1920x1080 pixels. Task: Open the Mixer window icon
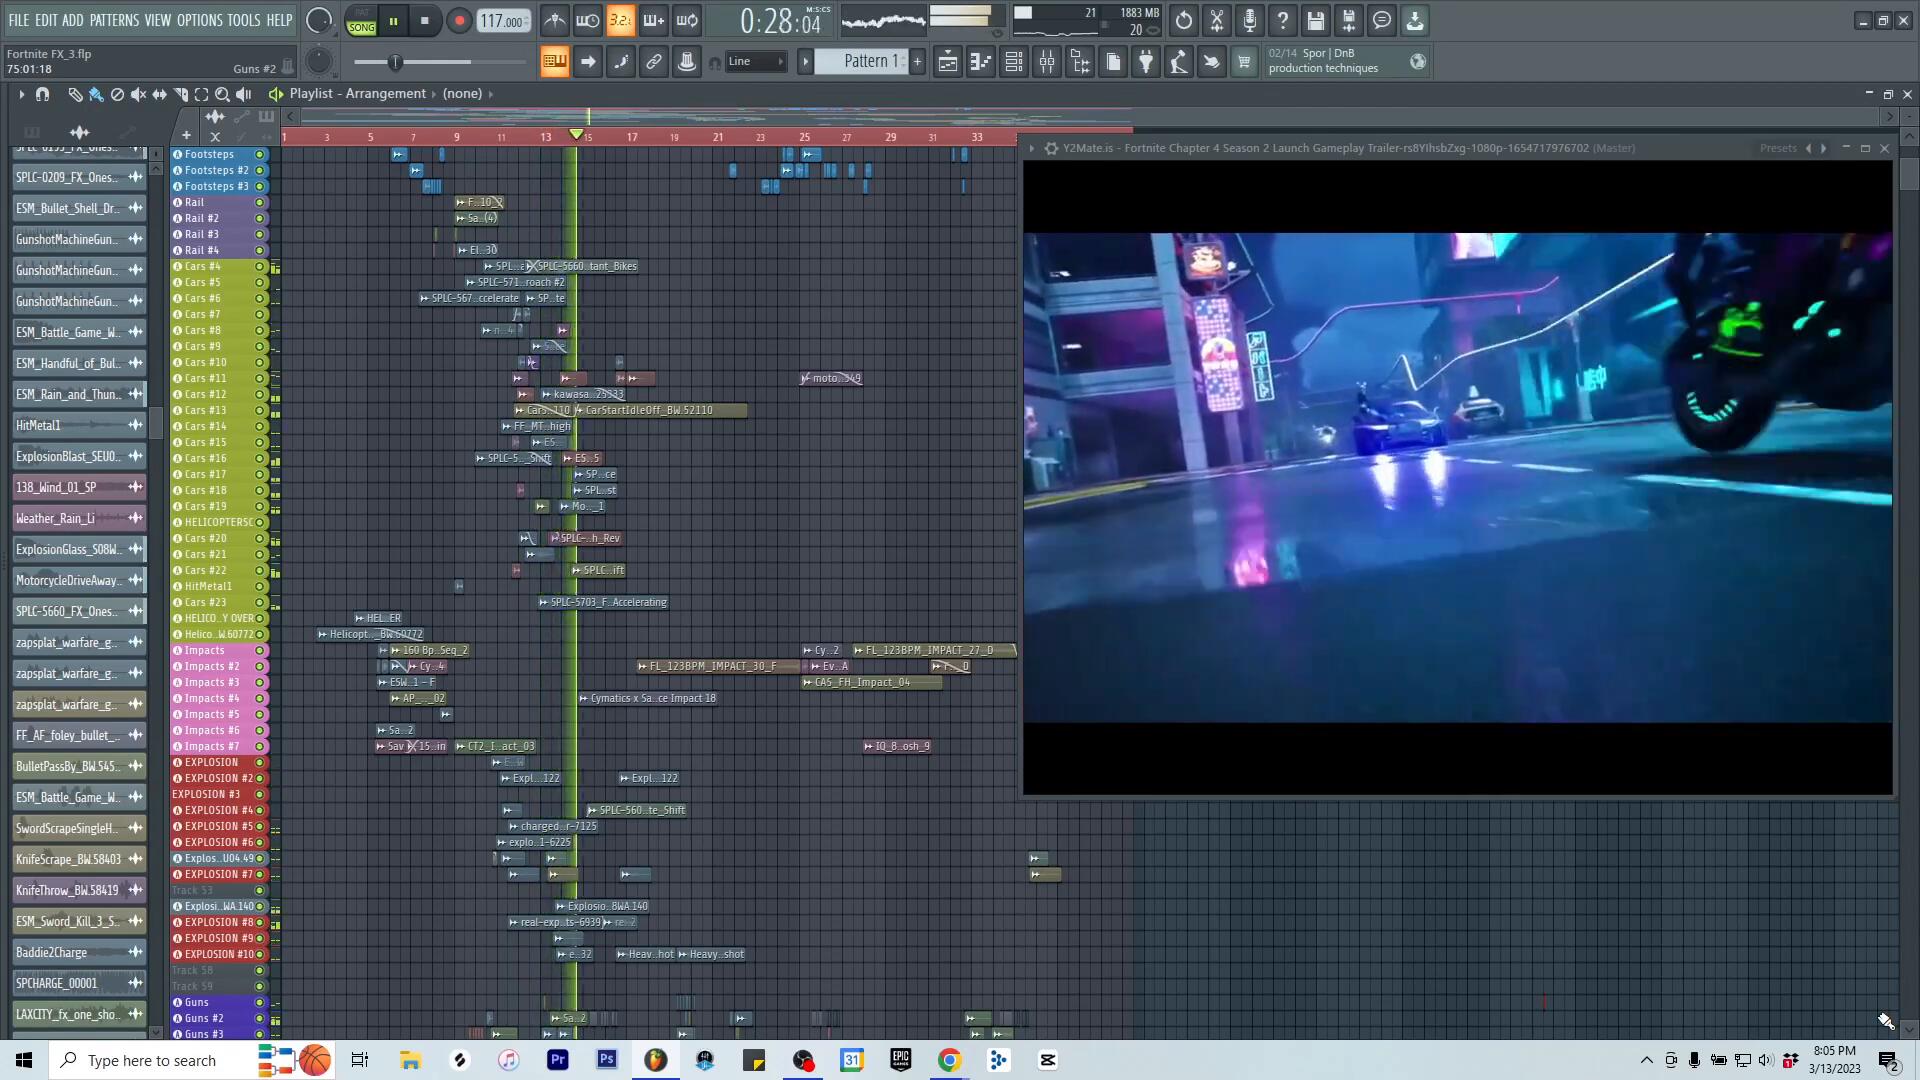1047,62
